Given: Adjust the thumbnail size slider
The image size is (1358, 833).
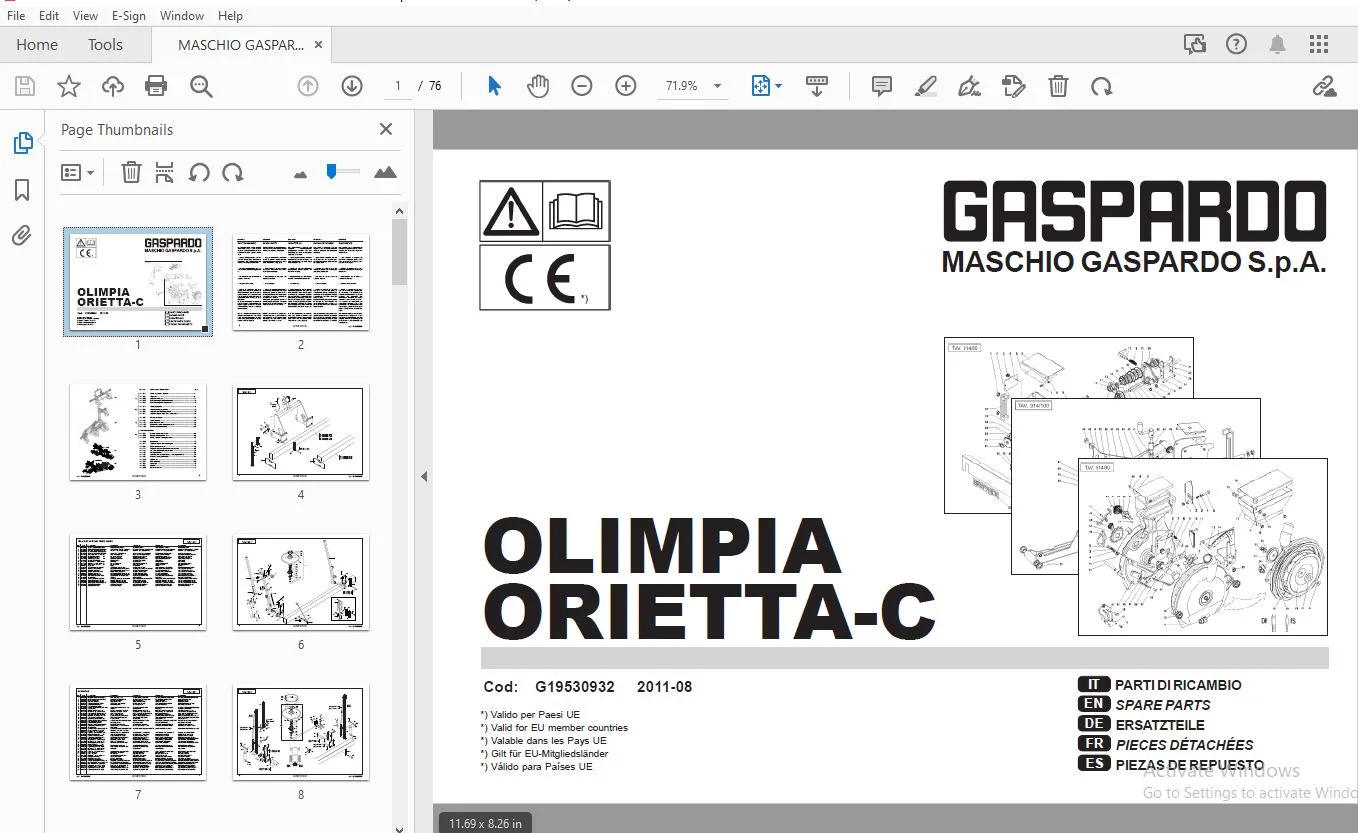Looking at the screenshot, I should (x=331, y=172).
